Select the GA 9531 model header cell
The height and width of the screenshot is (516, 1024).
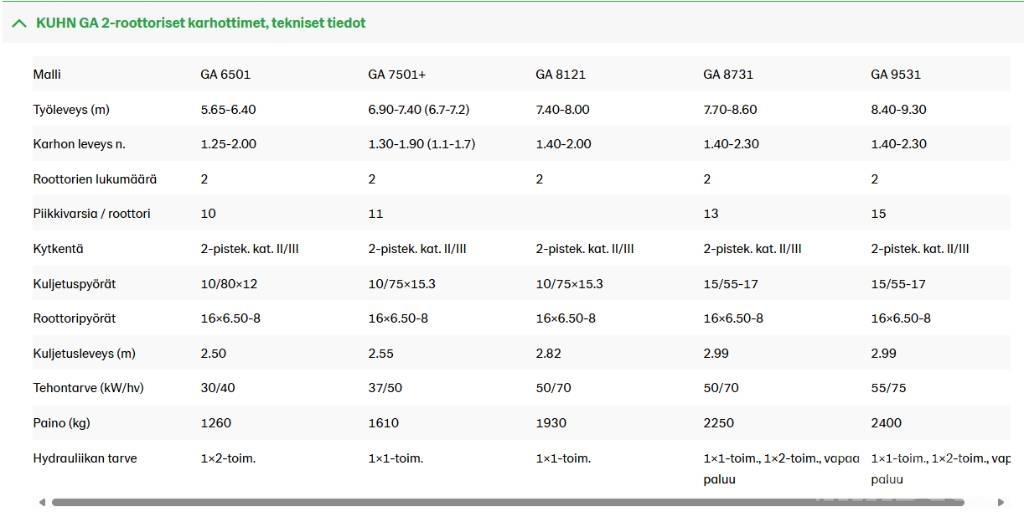point(895,74)
